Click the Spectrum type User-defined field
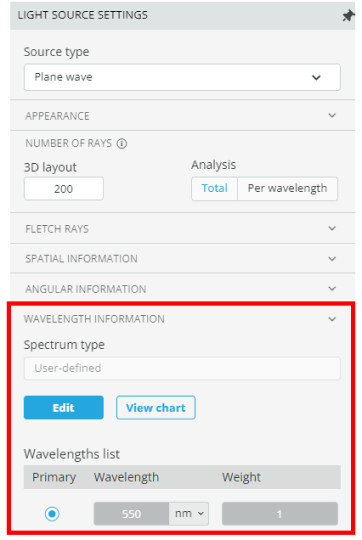Screen dimensions: 362x540 [x=182, y=368]
